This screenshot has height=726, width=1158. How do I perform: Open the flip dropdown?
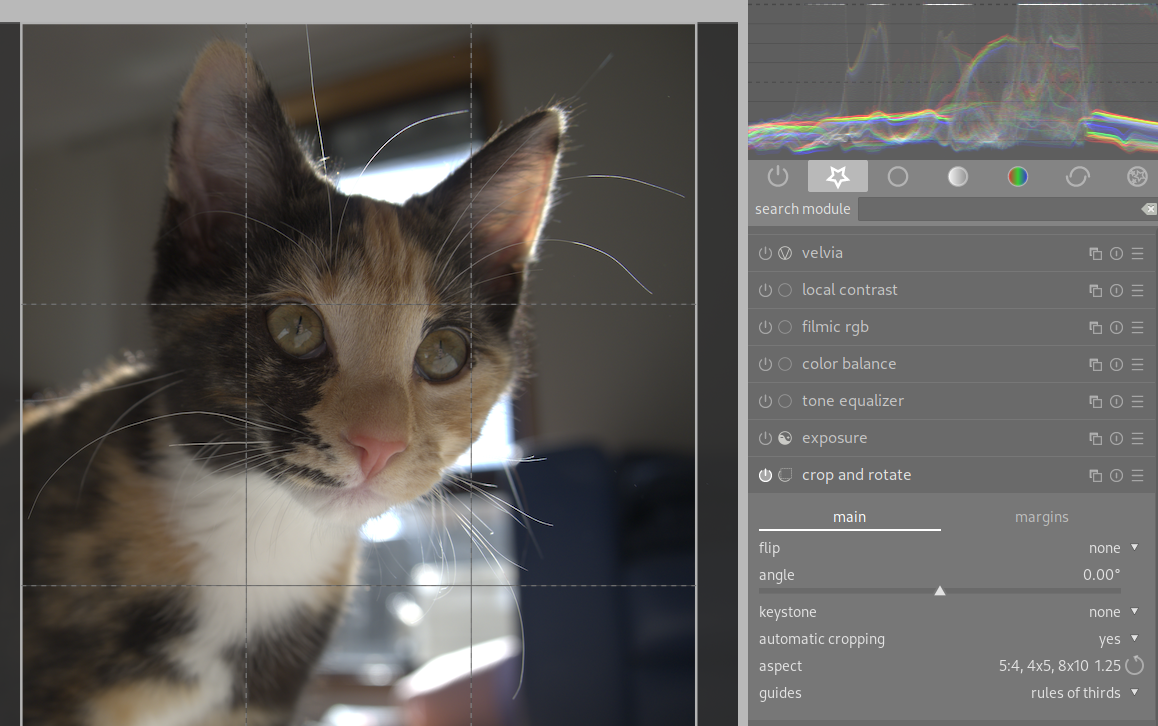pyautogui.click(x=1114, y=548)
